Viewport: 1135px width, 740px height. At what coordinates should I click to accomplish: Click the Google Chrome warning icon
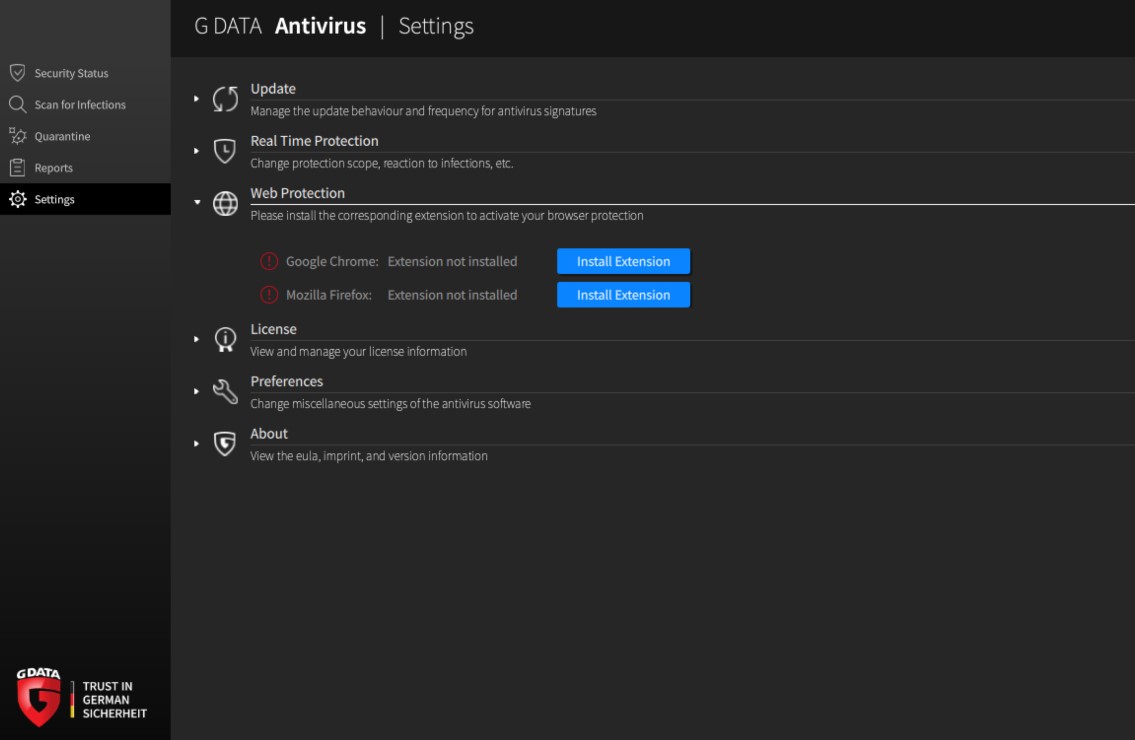[269, 261]
